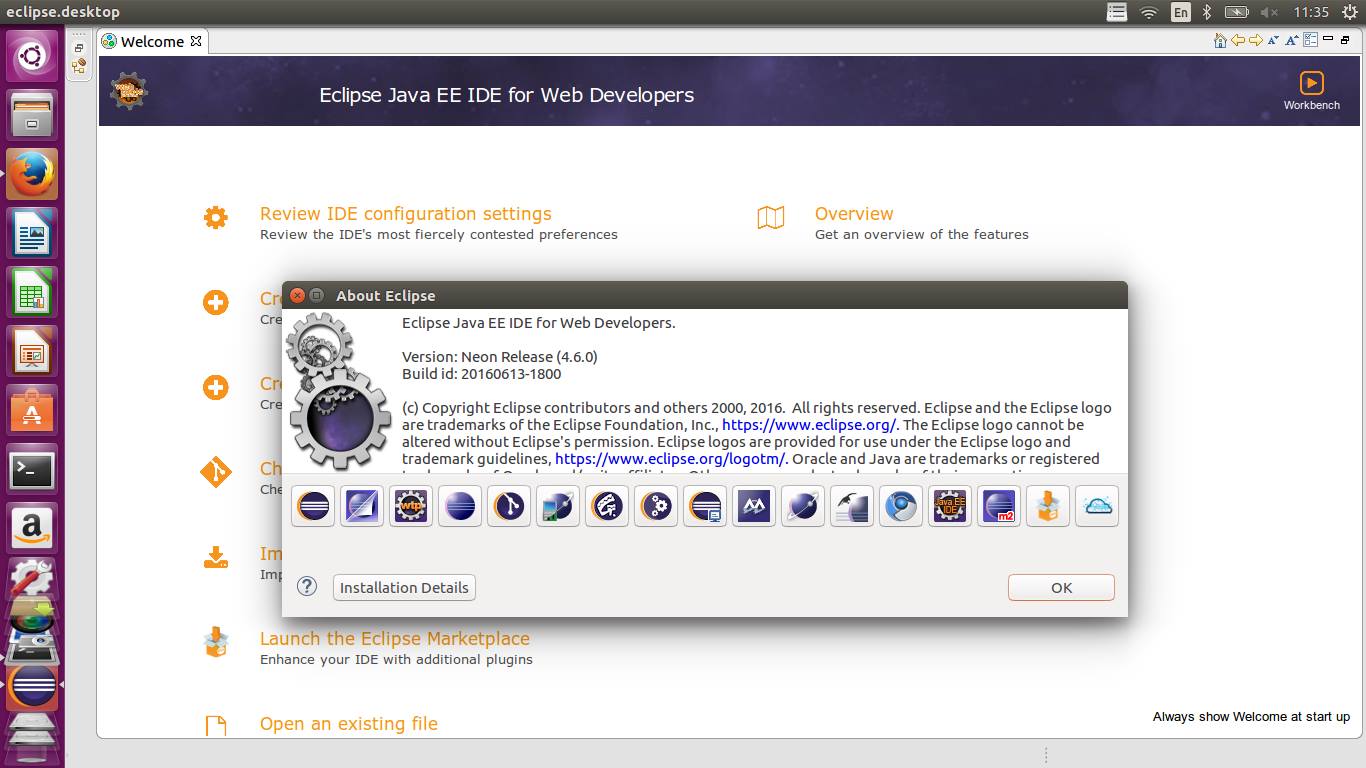Navigate back with the yellow left arrow

pos(1238,40)
